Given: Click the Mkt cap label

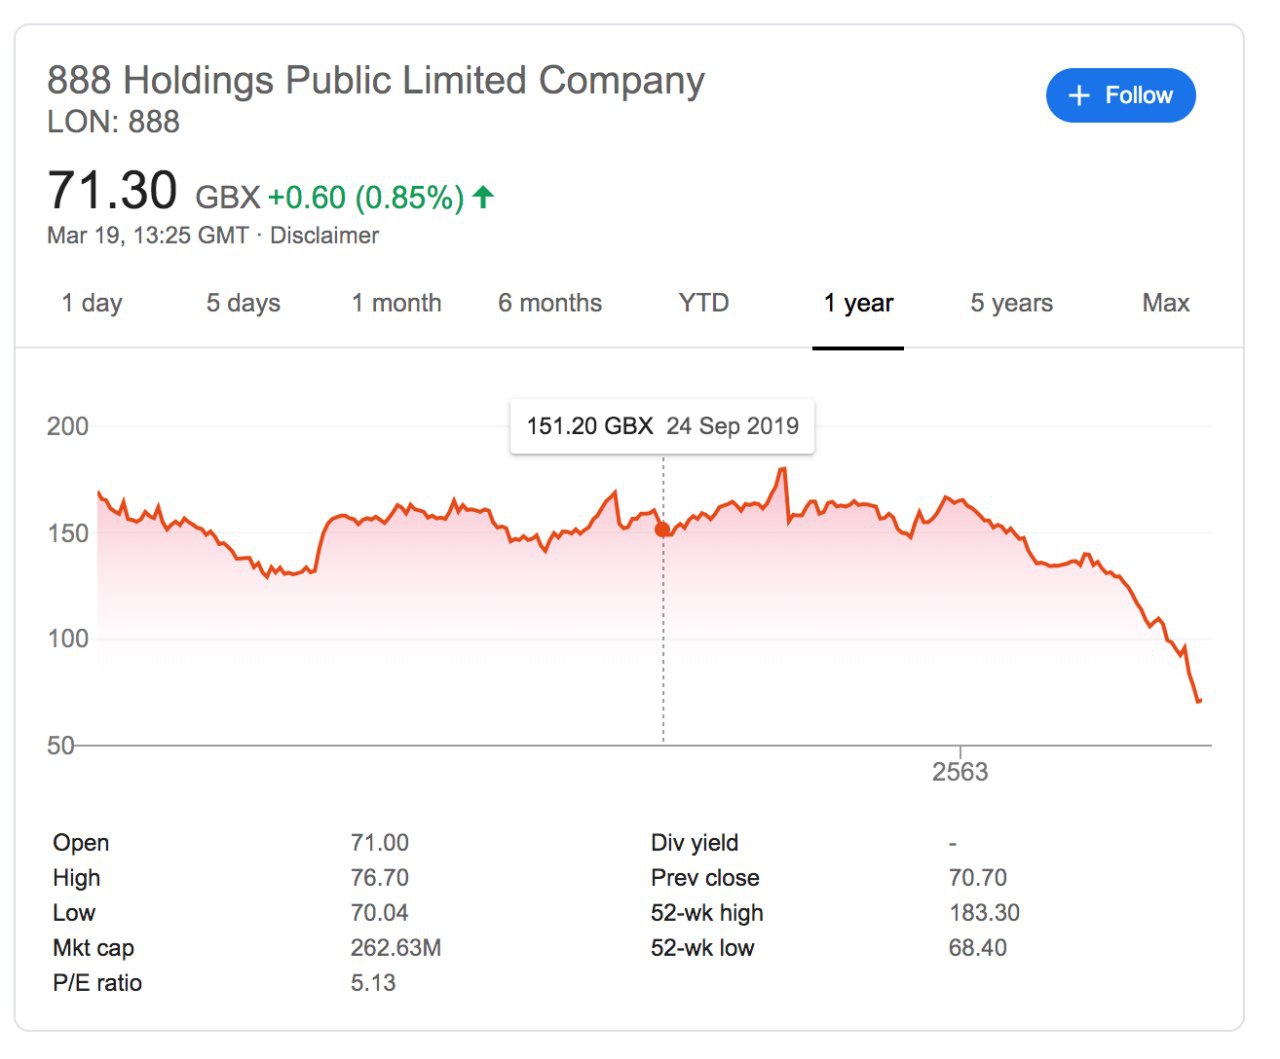Looking at the screenshot, I should pos(93,948).
